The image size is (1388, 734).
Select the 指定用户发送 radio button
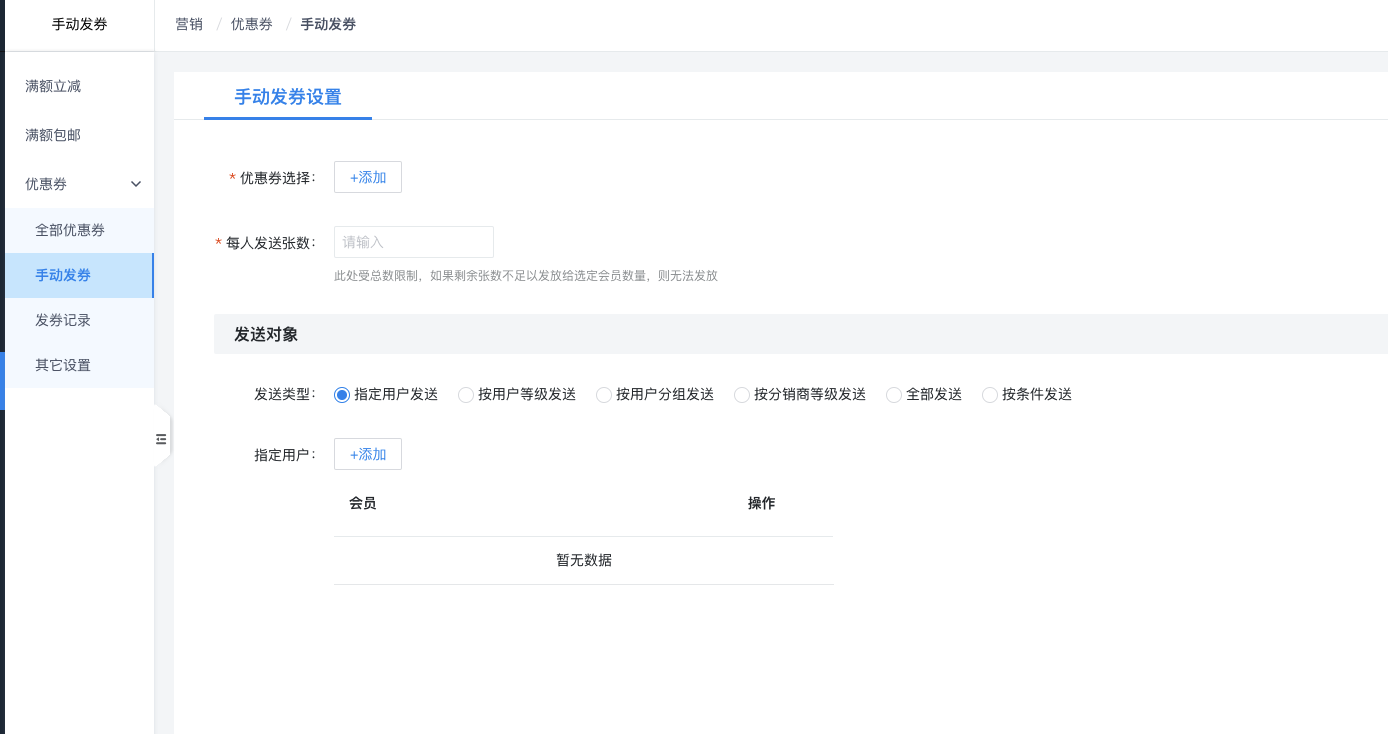(x=341, y=395)
